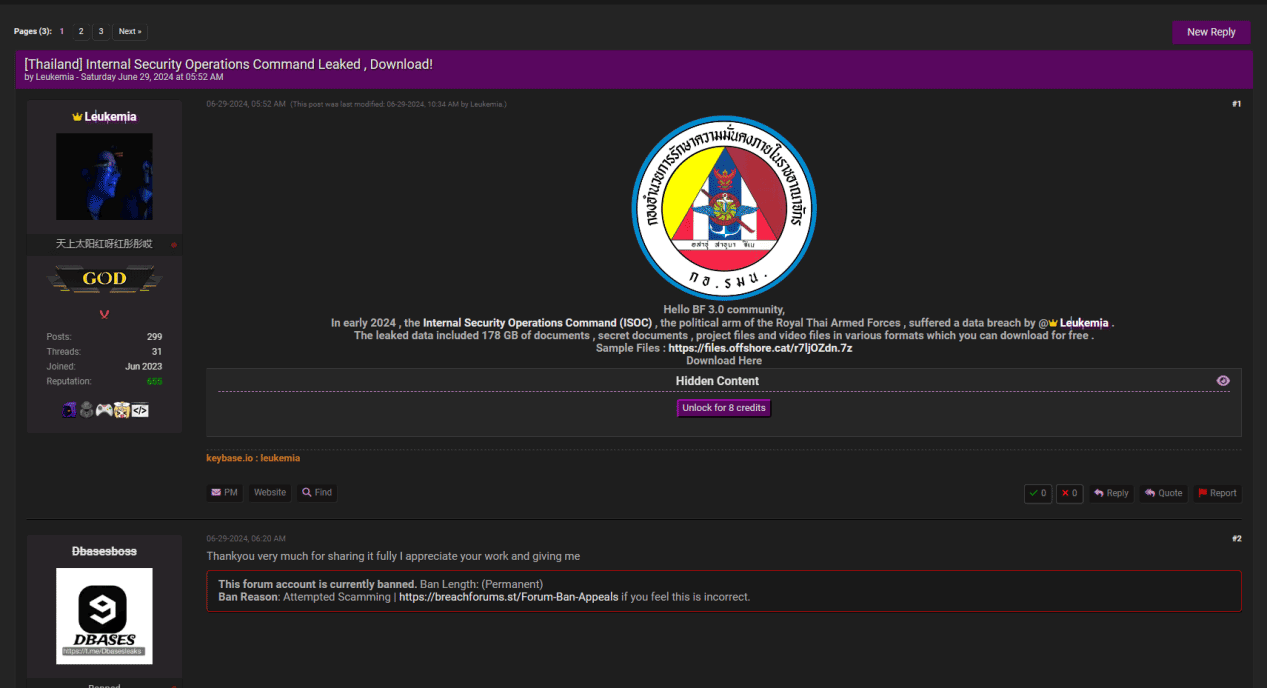
Task: Go to page 2 of the thread
Action: [x=81, y=32]
